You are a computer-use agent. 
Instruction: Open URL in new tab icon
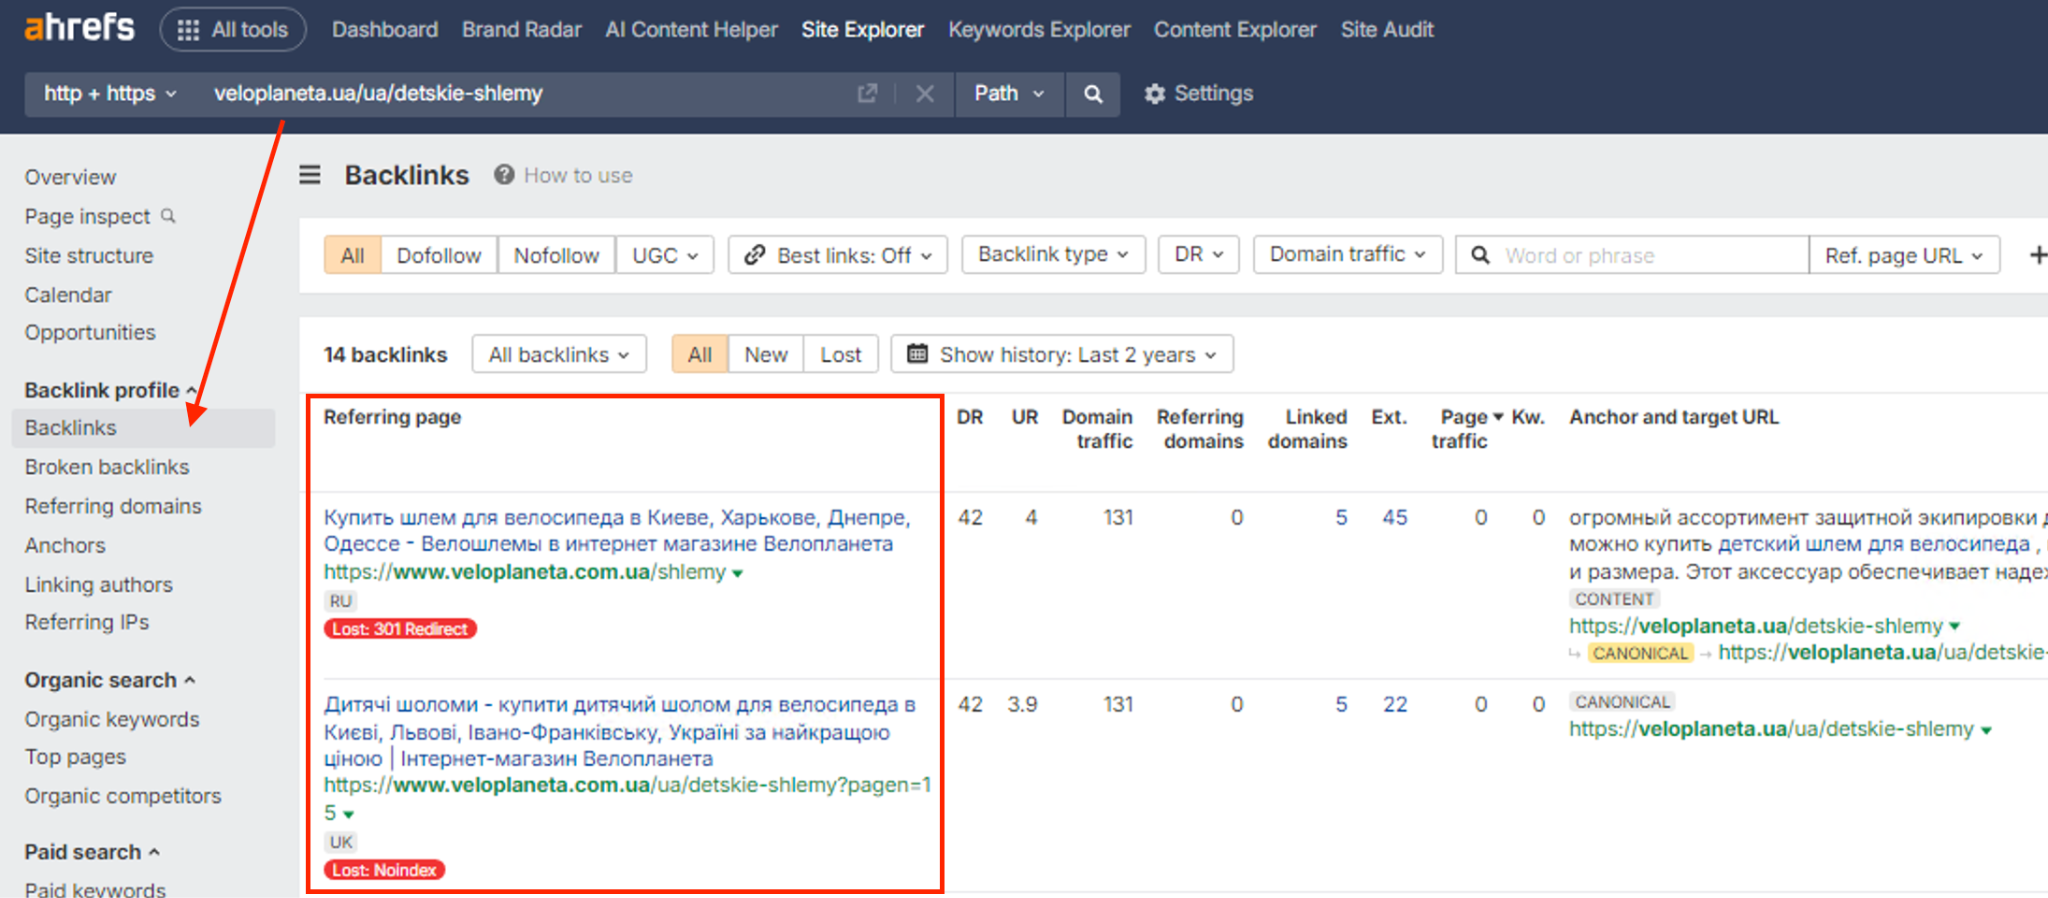(x=867, y=93)
